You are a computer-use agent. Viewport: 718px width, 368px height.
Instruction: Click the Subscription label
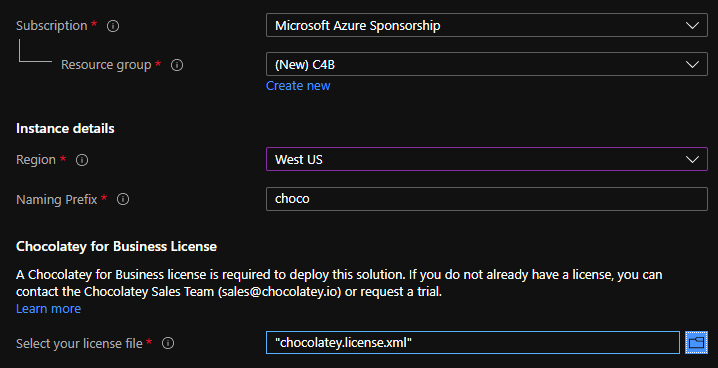tap(52, 26)
